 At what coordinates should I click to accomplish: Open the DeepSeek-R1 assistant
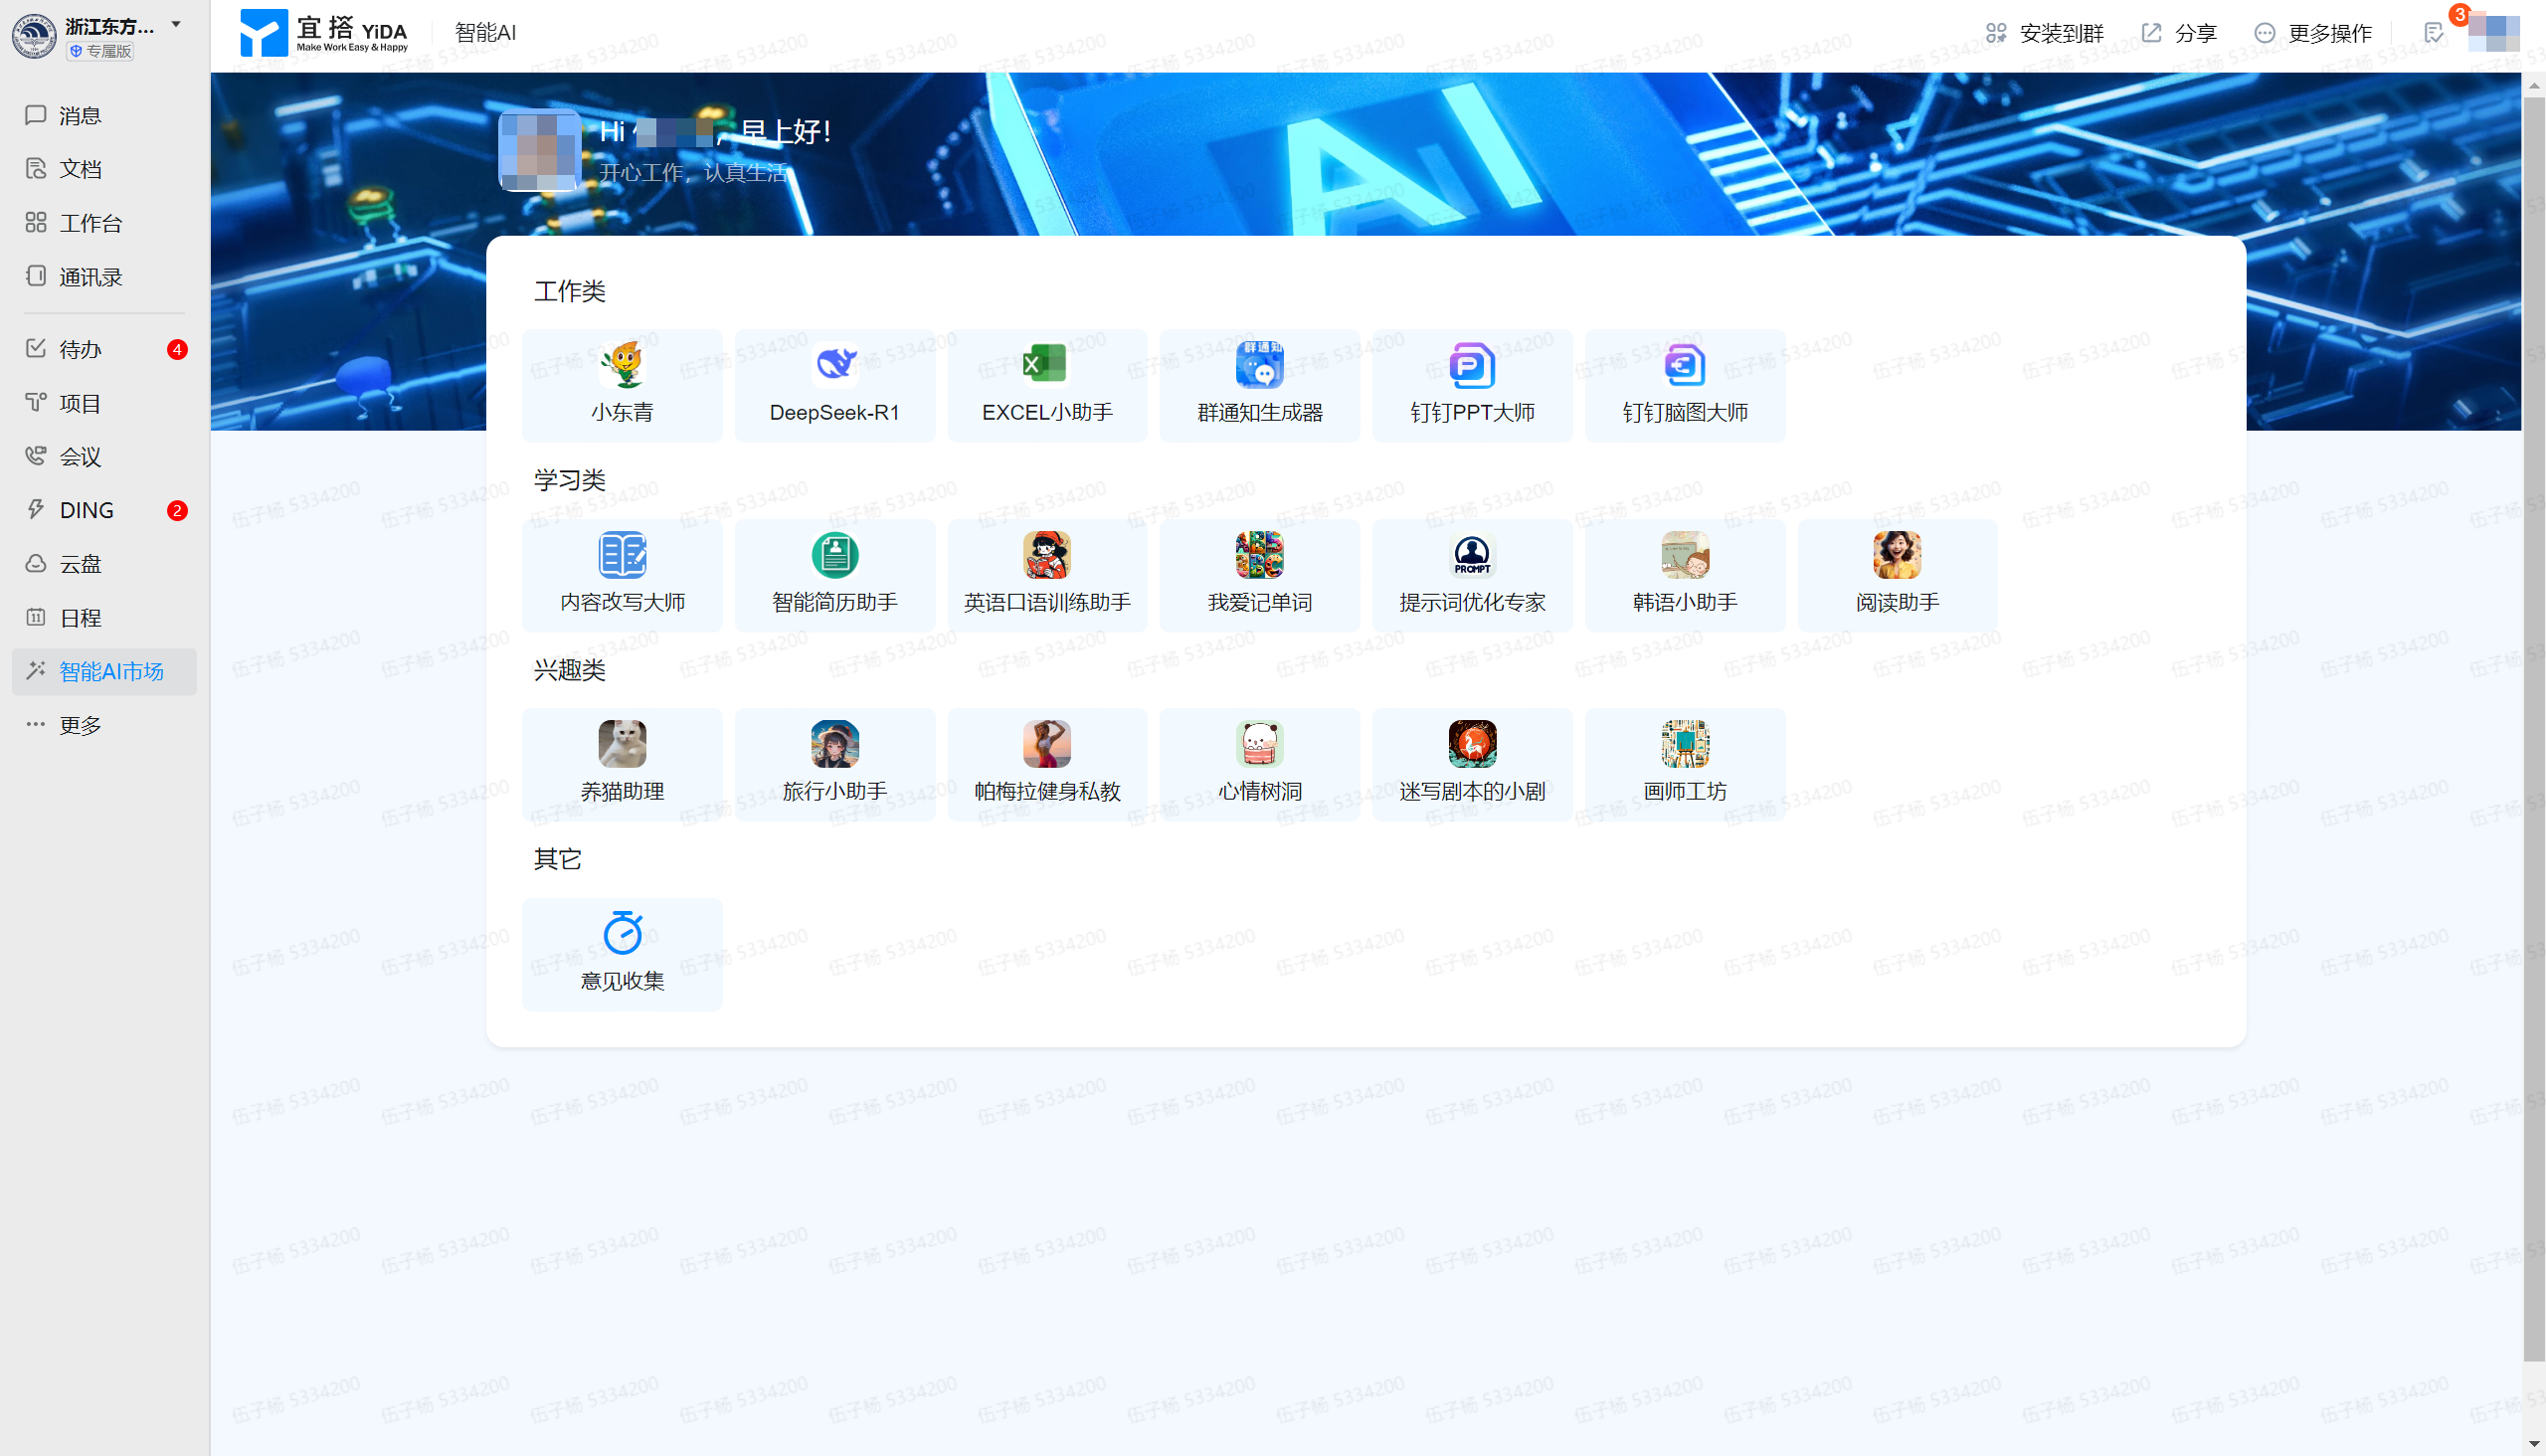(834, 385)
